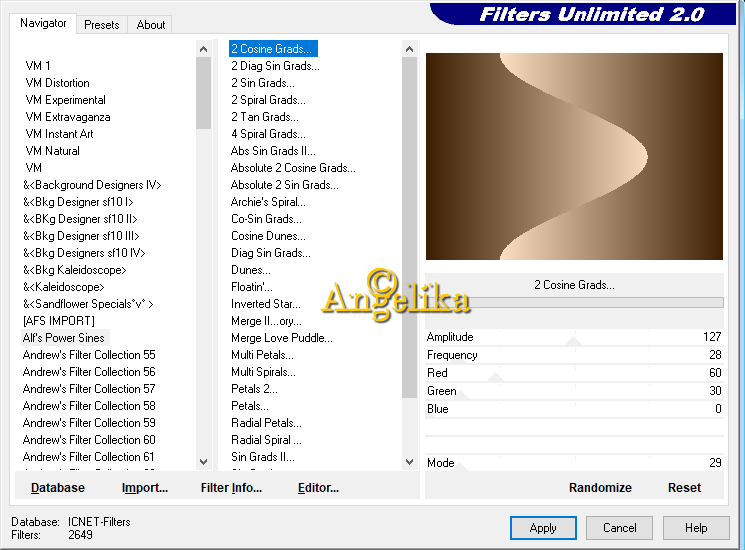This screenshot has height=550, width=745.
Task: Select the 2 Cosine Grads... filter
Action: coord(271,49)
